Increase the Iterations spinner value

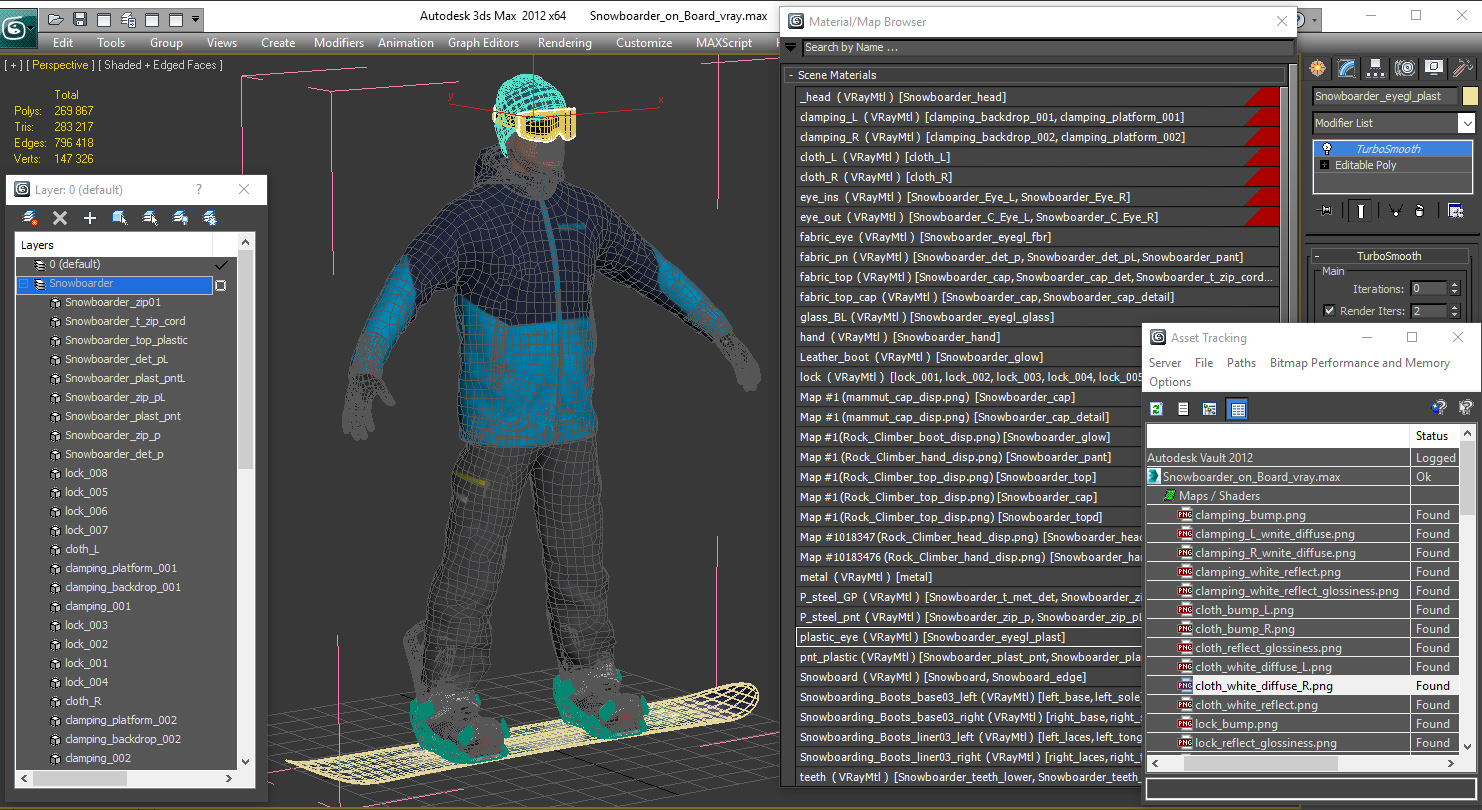(1455, 285)
